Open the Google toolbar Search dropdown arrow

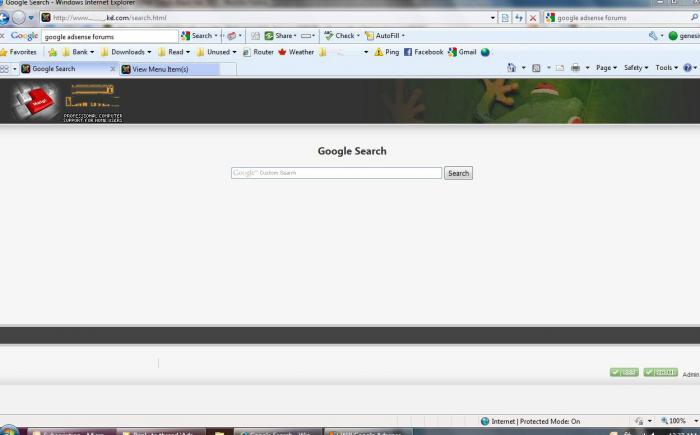pyautogui.click(x=216, y=36)
